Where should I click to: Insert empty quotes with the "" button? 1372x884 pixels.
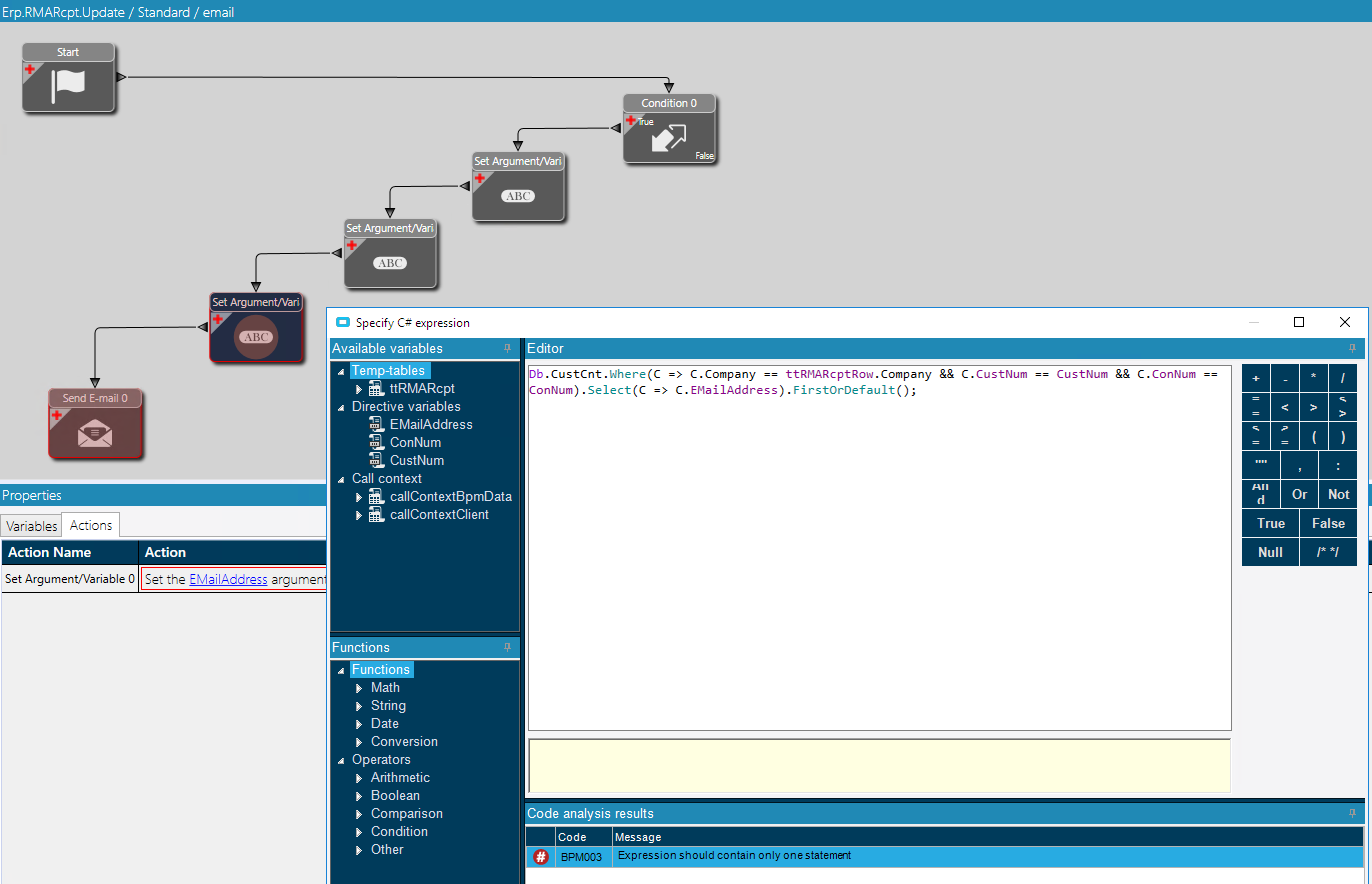point(1261,465)
